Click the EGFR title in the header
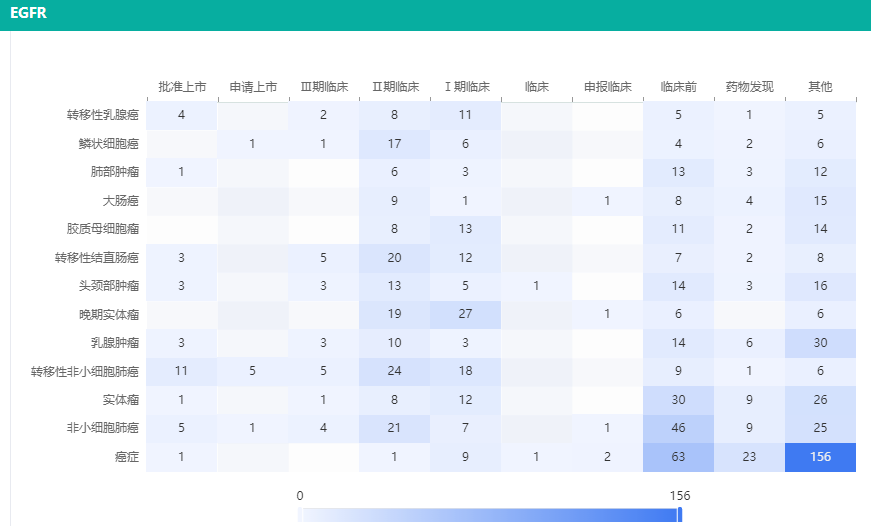Screen dimensions: 871x526 point(28,13)
